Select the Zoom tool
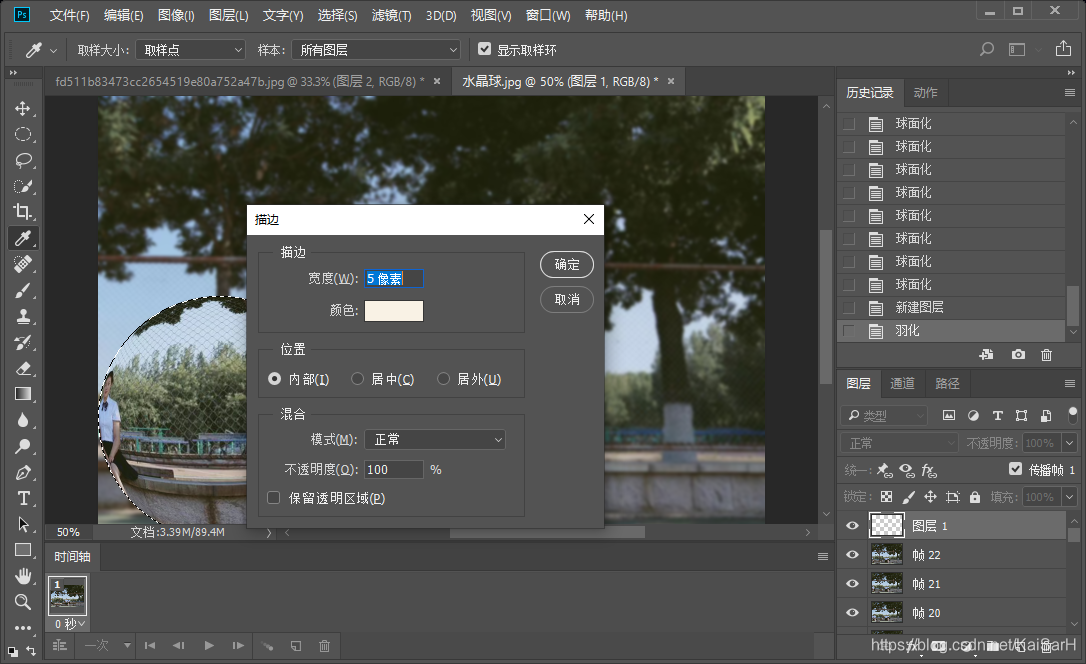This screenshot has width=1086, height=664. click(x=23, y=602)
